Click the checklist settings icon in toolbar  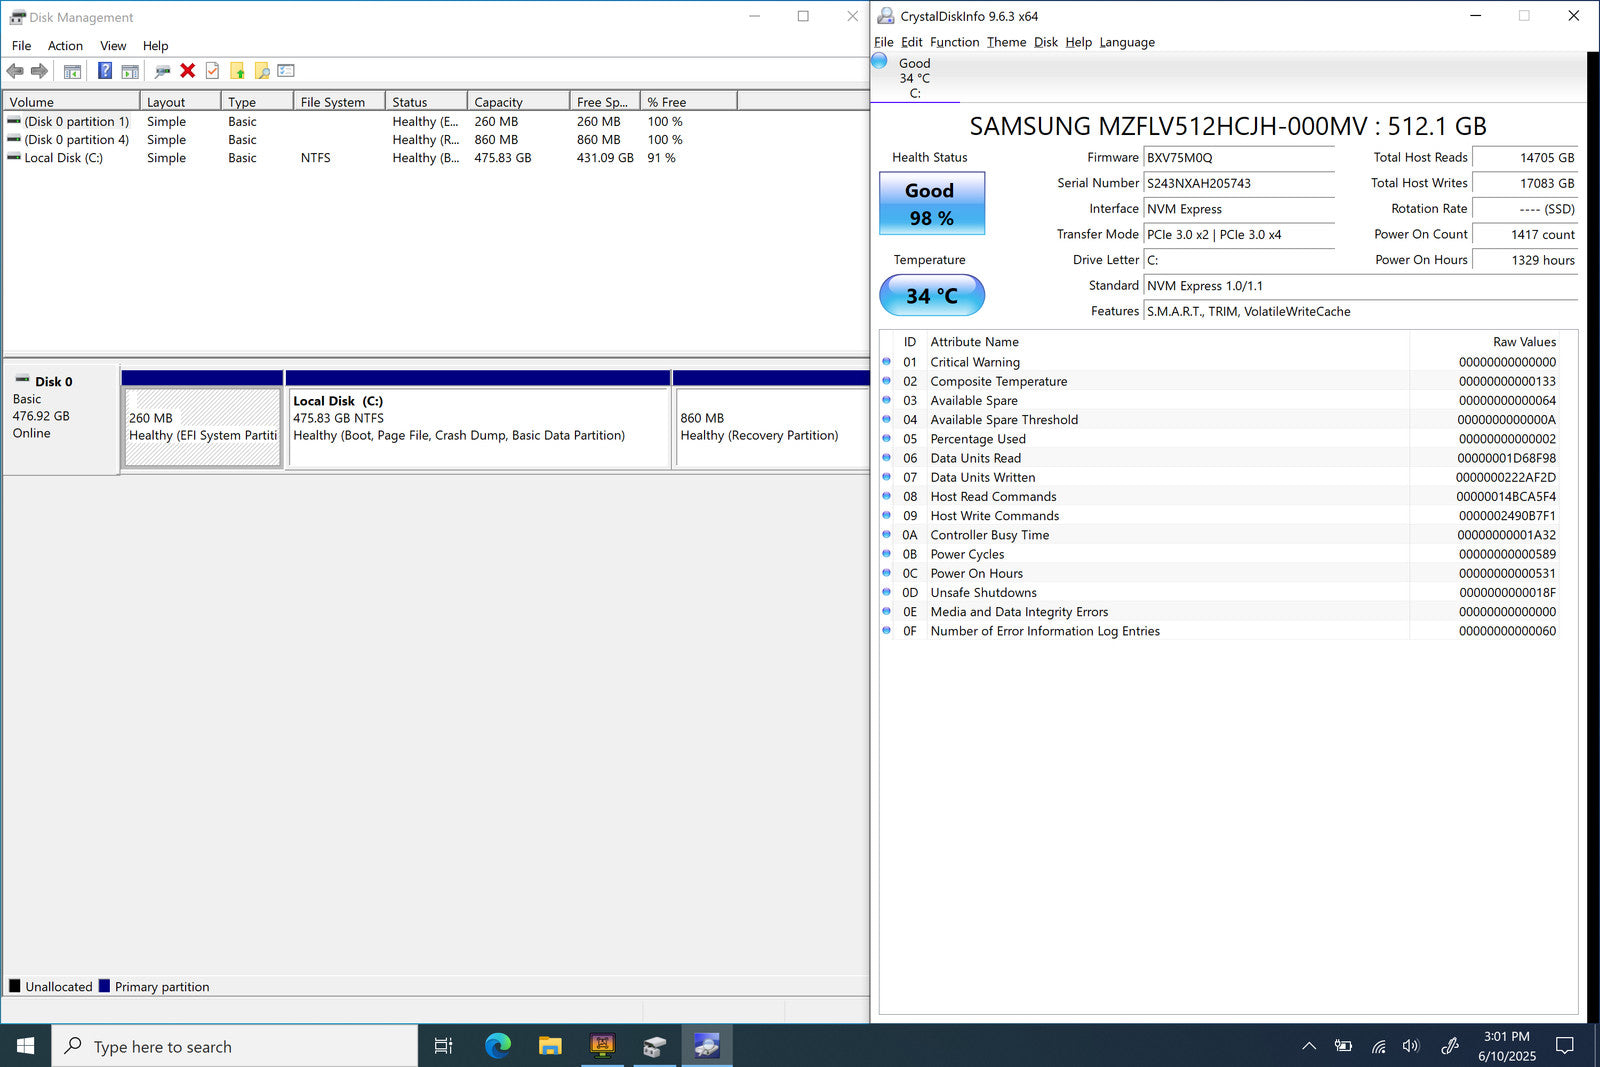[286, 71]
